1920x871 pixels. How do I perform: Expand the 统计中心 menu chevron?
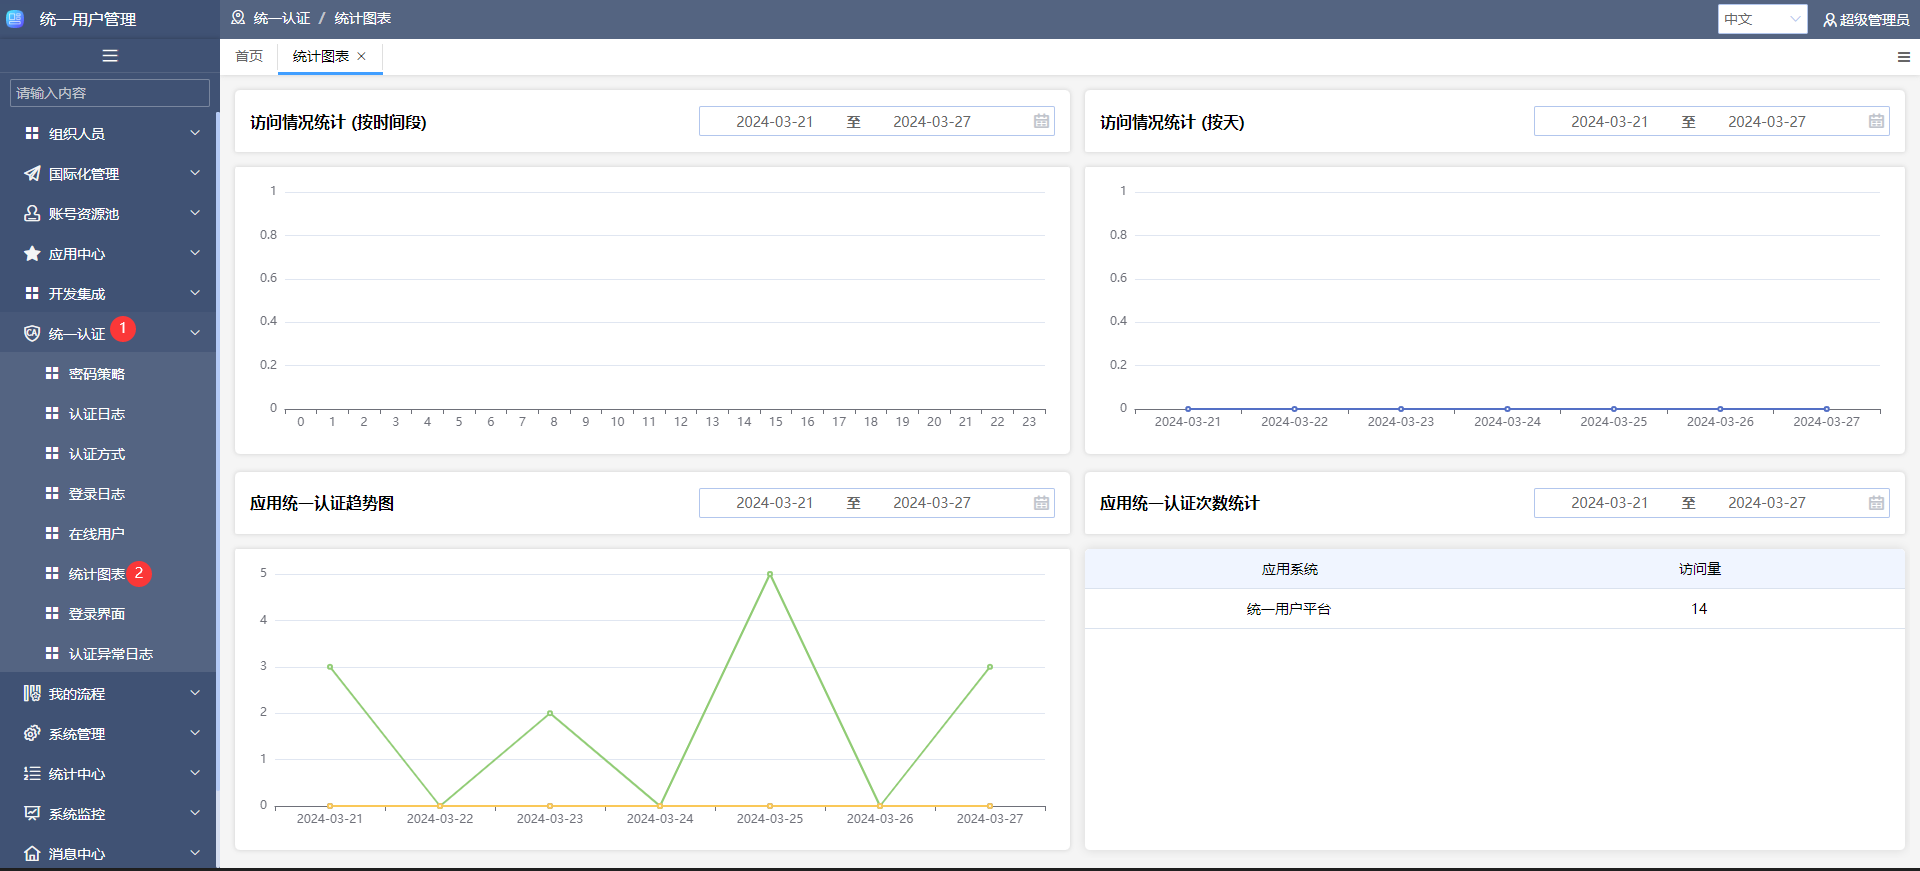(x=195, y=773)
